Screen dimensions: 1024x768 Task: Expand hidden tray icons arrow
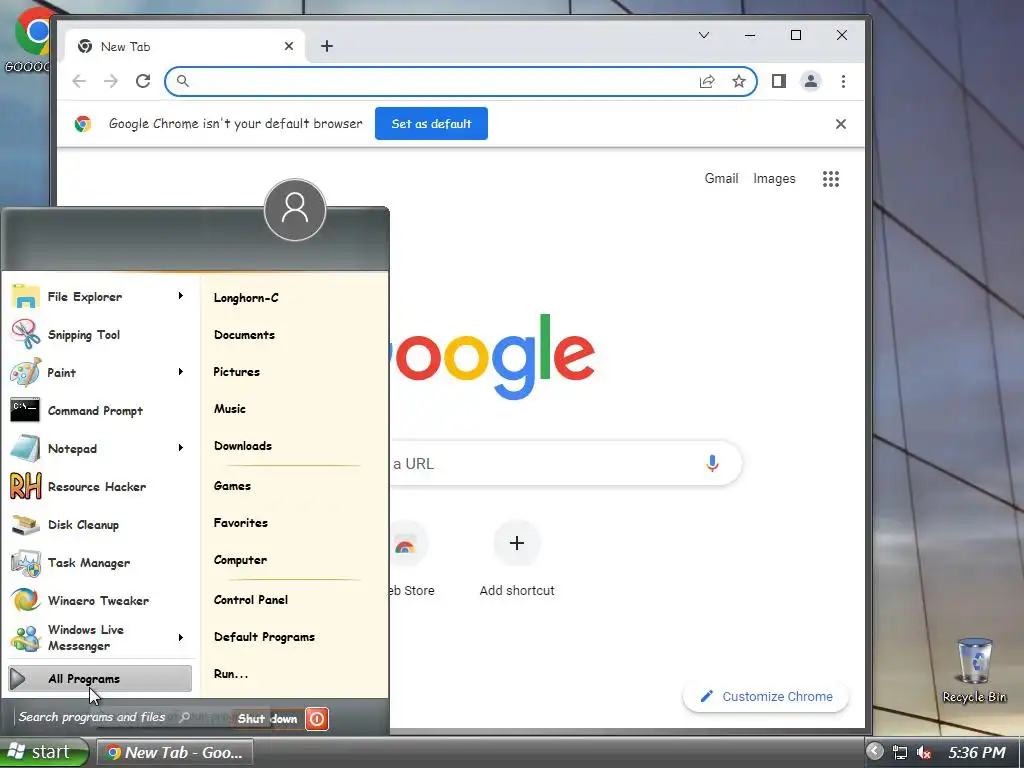875,751
